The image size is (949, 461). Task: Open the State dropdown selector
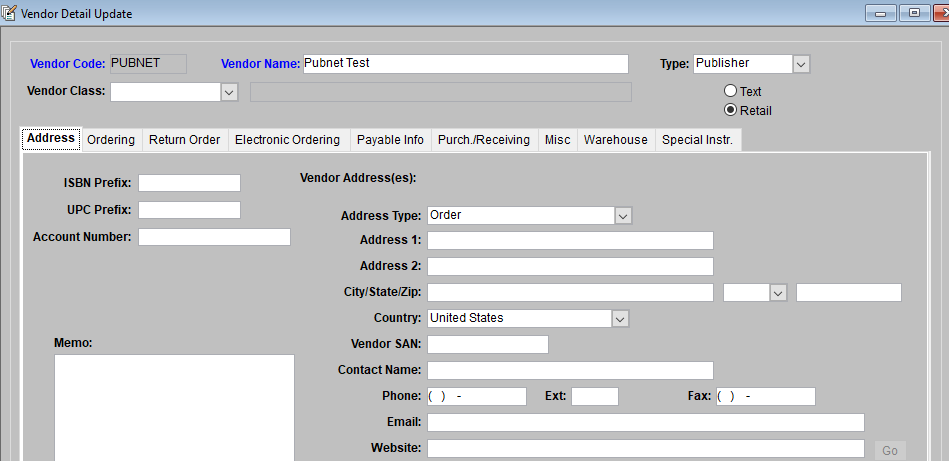(778, 292)
